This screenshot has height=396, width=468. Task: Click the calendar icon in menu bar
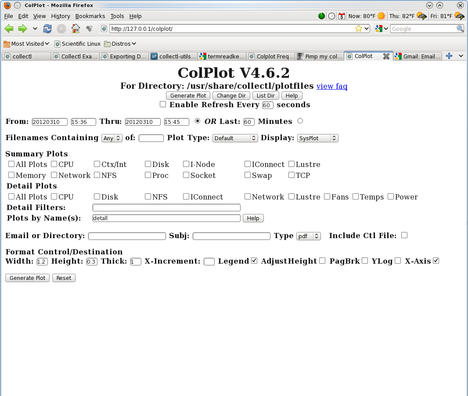(x=342, y=16)
